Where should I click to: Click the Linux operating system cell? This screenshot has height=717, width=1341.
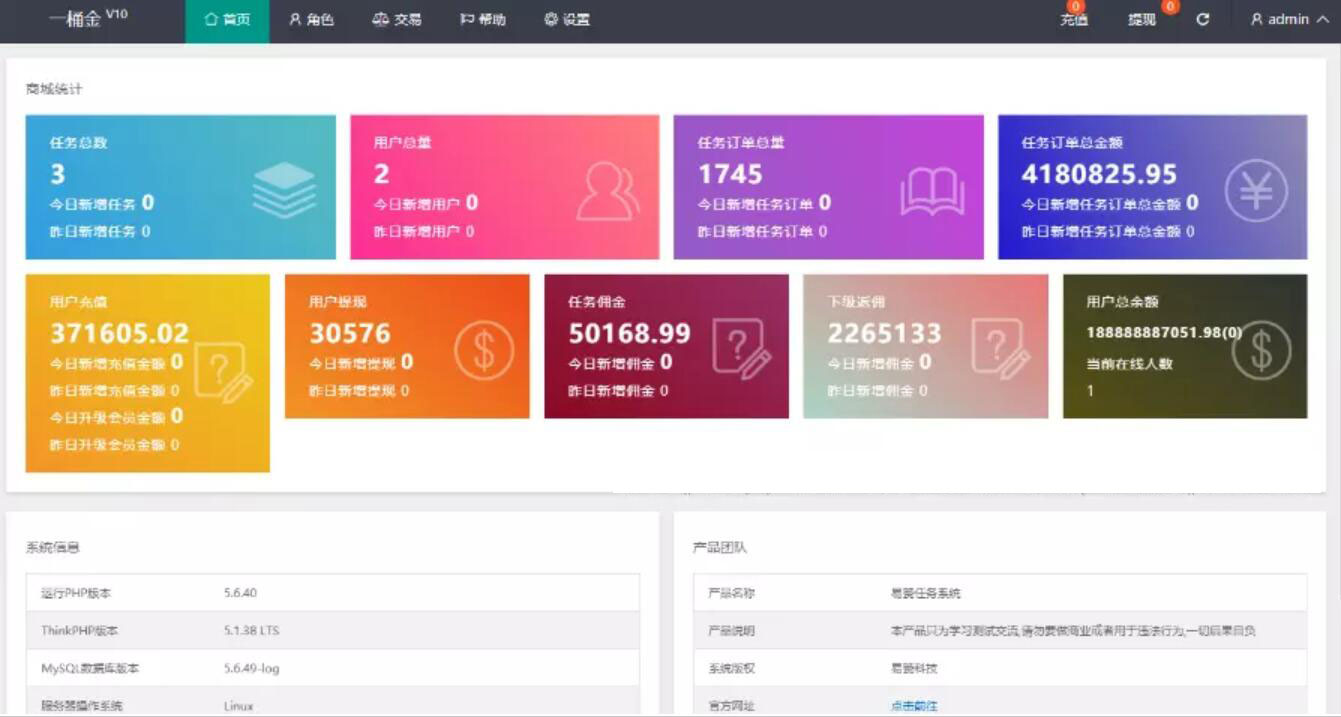238,706
